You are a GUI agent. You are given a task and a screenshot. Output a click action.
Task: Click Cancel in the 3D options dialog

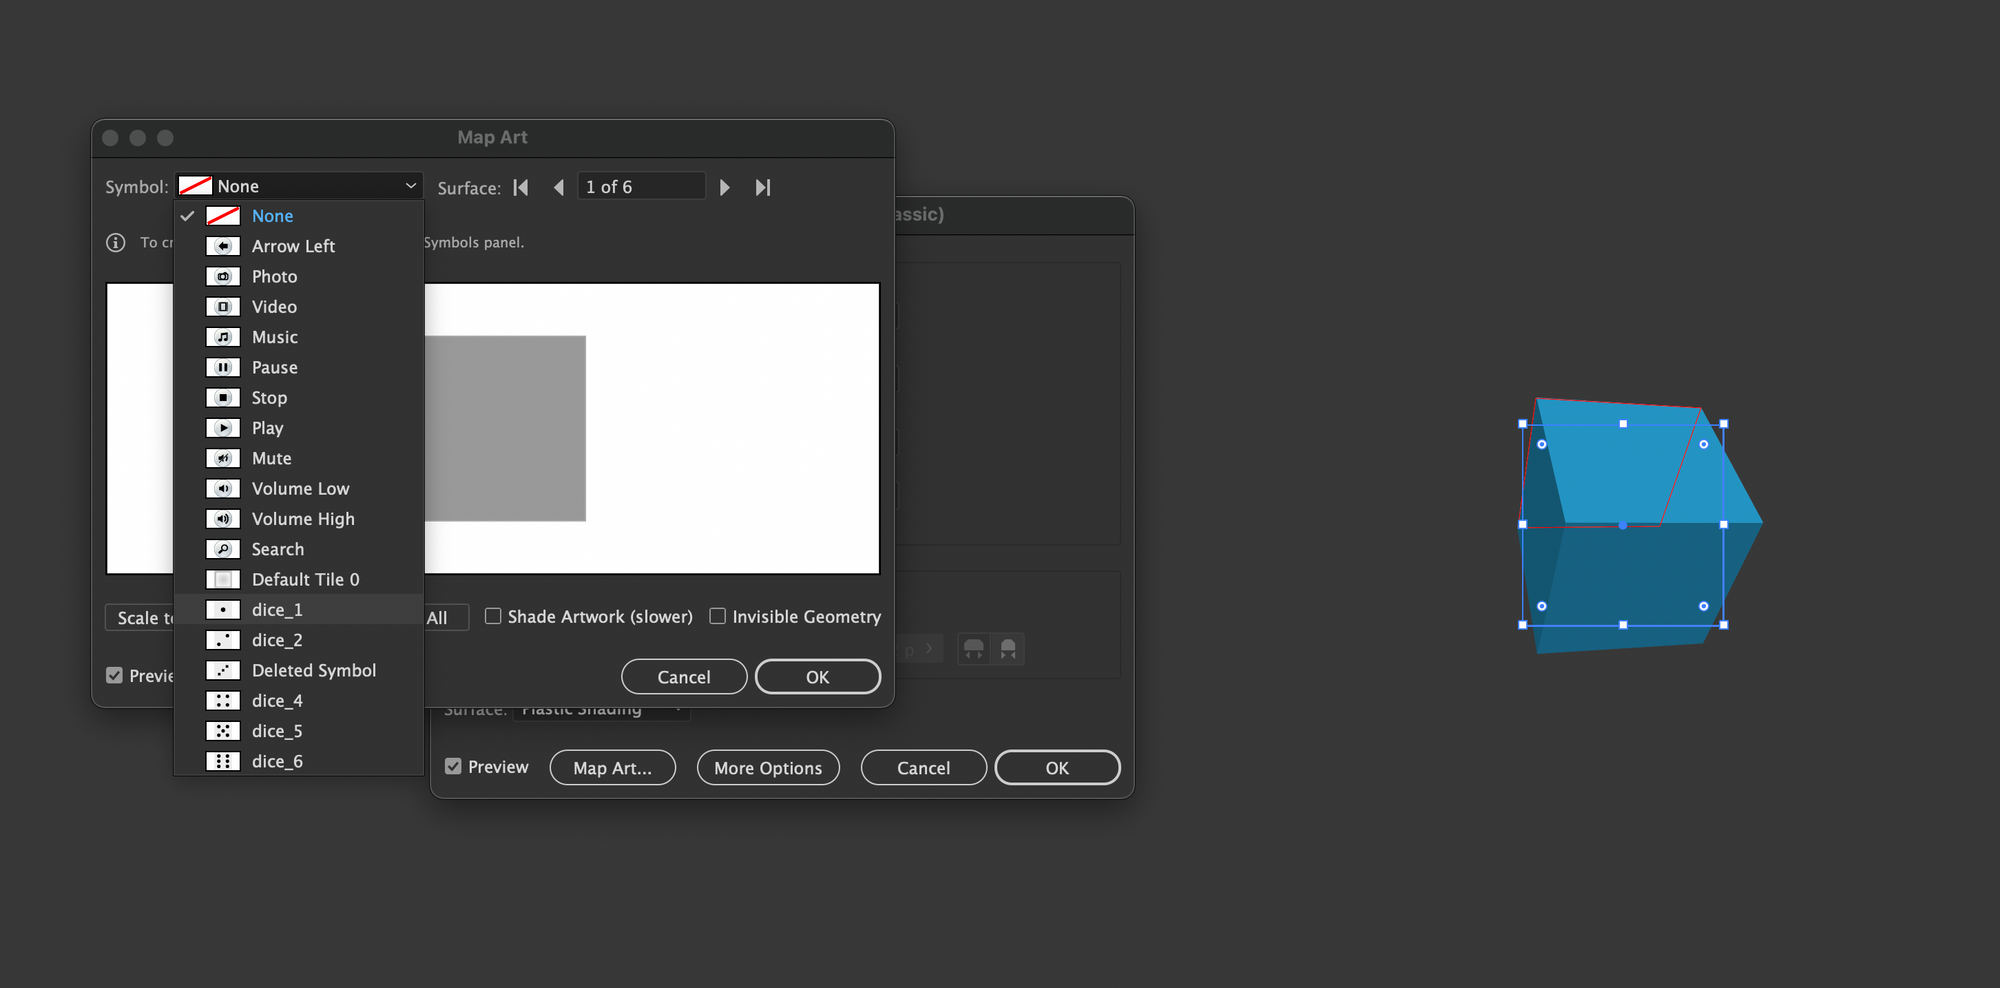pos(923,768)
